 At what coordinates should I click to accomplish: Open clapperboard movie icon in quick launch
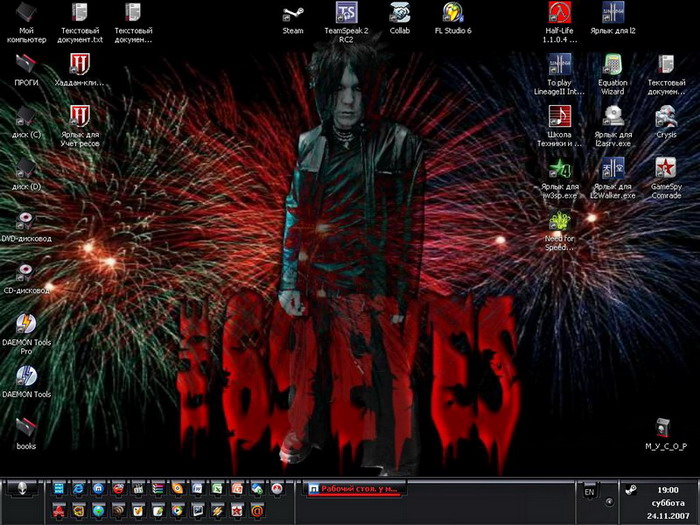tap(138, 489)
